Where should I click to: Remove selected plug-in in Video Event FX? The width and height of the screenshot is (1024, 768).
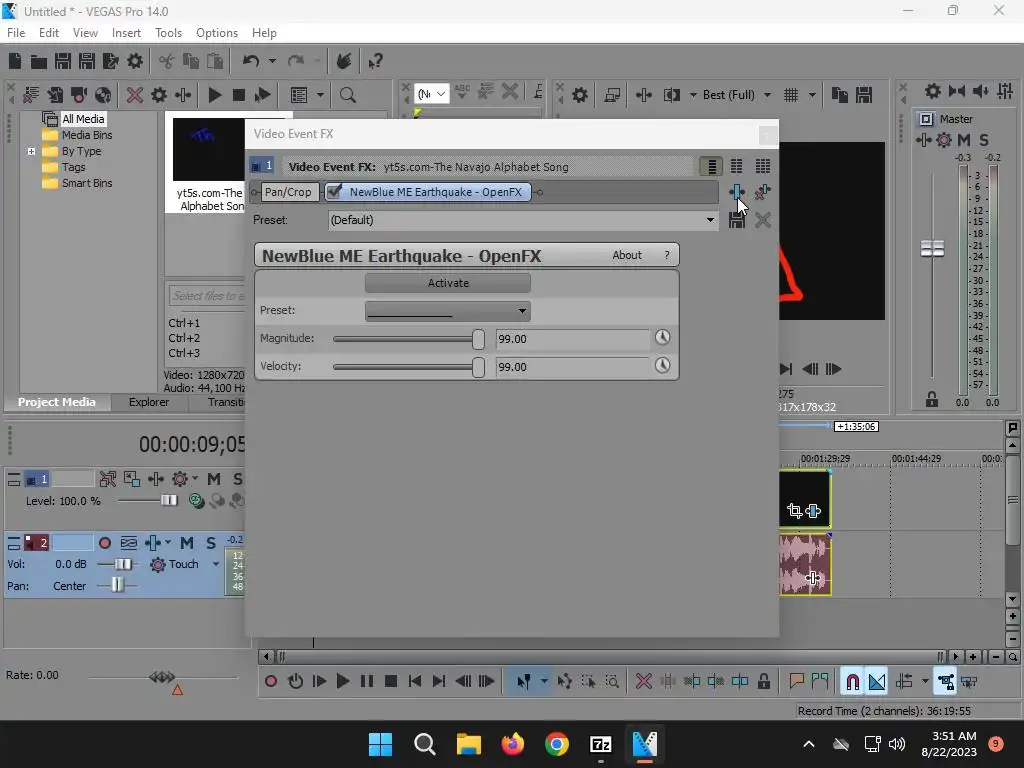click(x=762, y=192)
